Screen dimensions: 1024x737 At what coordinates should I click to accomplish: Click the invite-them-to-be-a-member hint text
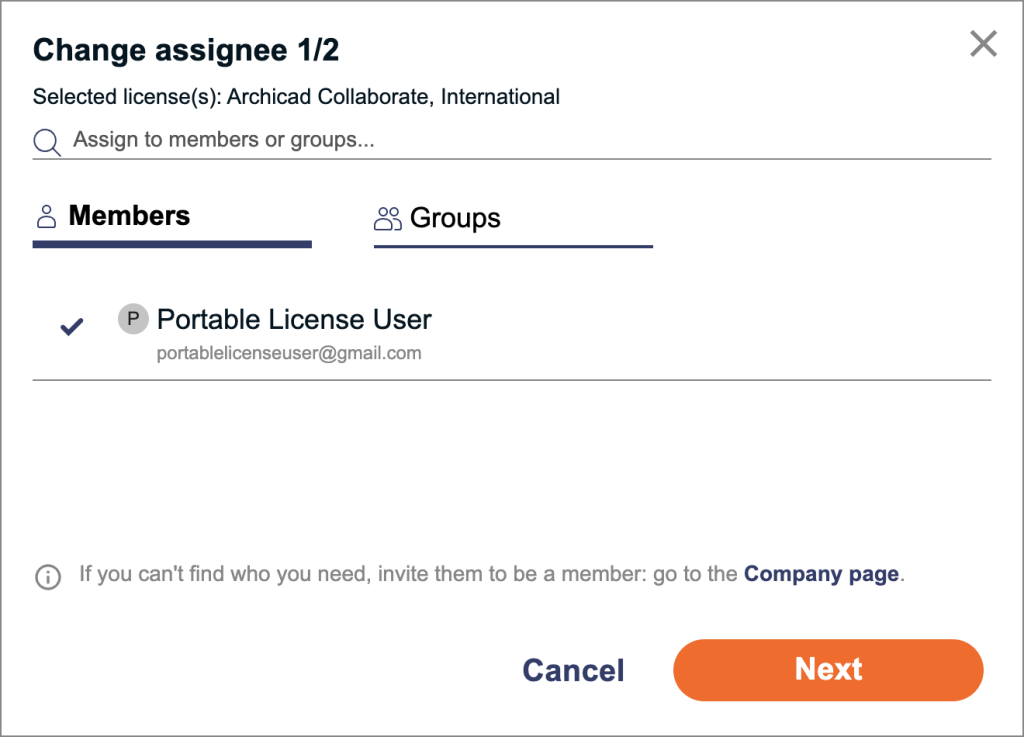point(410,575)
